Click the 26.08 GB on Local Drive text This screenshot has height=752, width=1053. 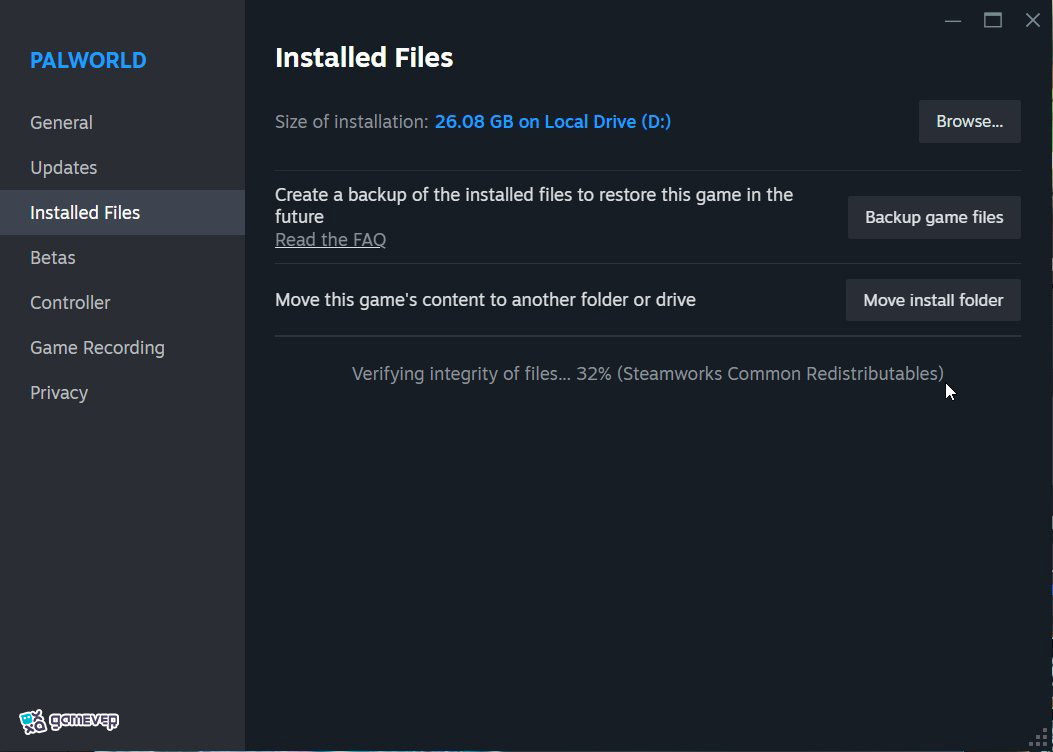pos(553,122)
